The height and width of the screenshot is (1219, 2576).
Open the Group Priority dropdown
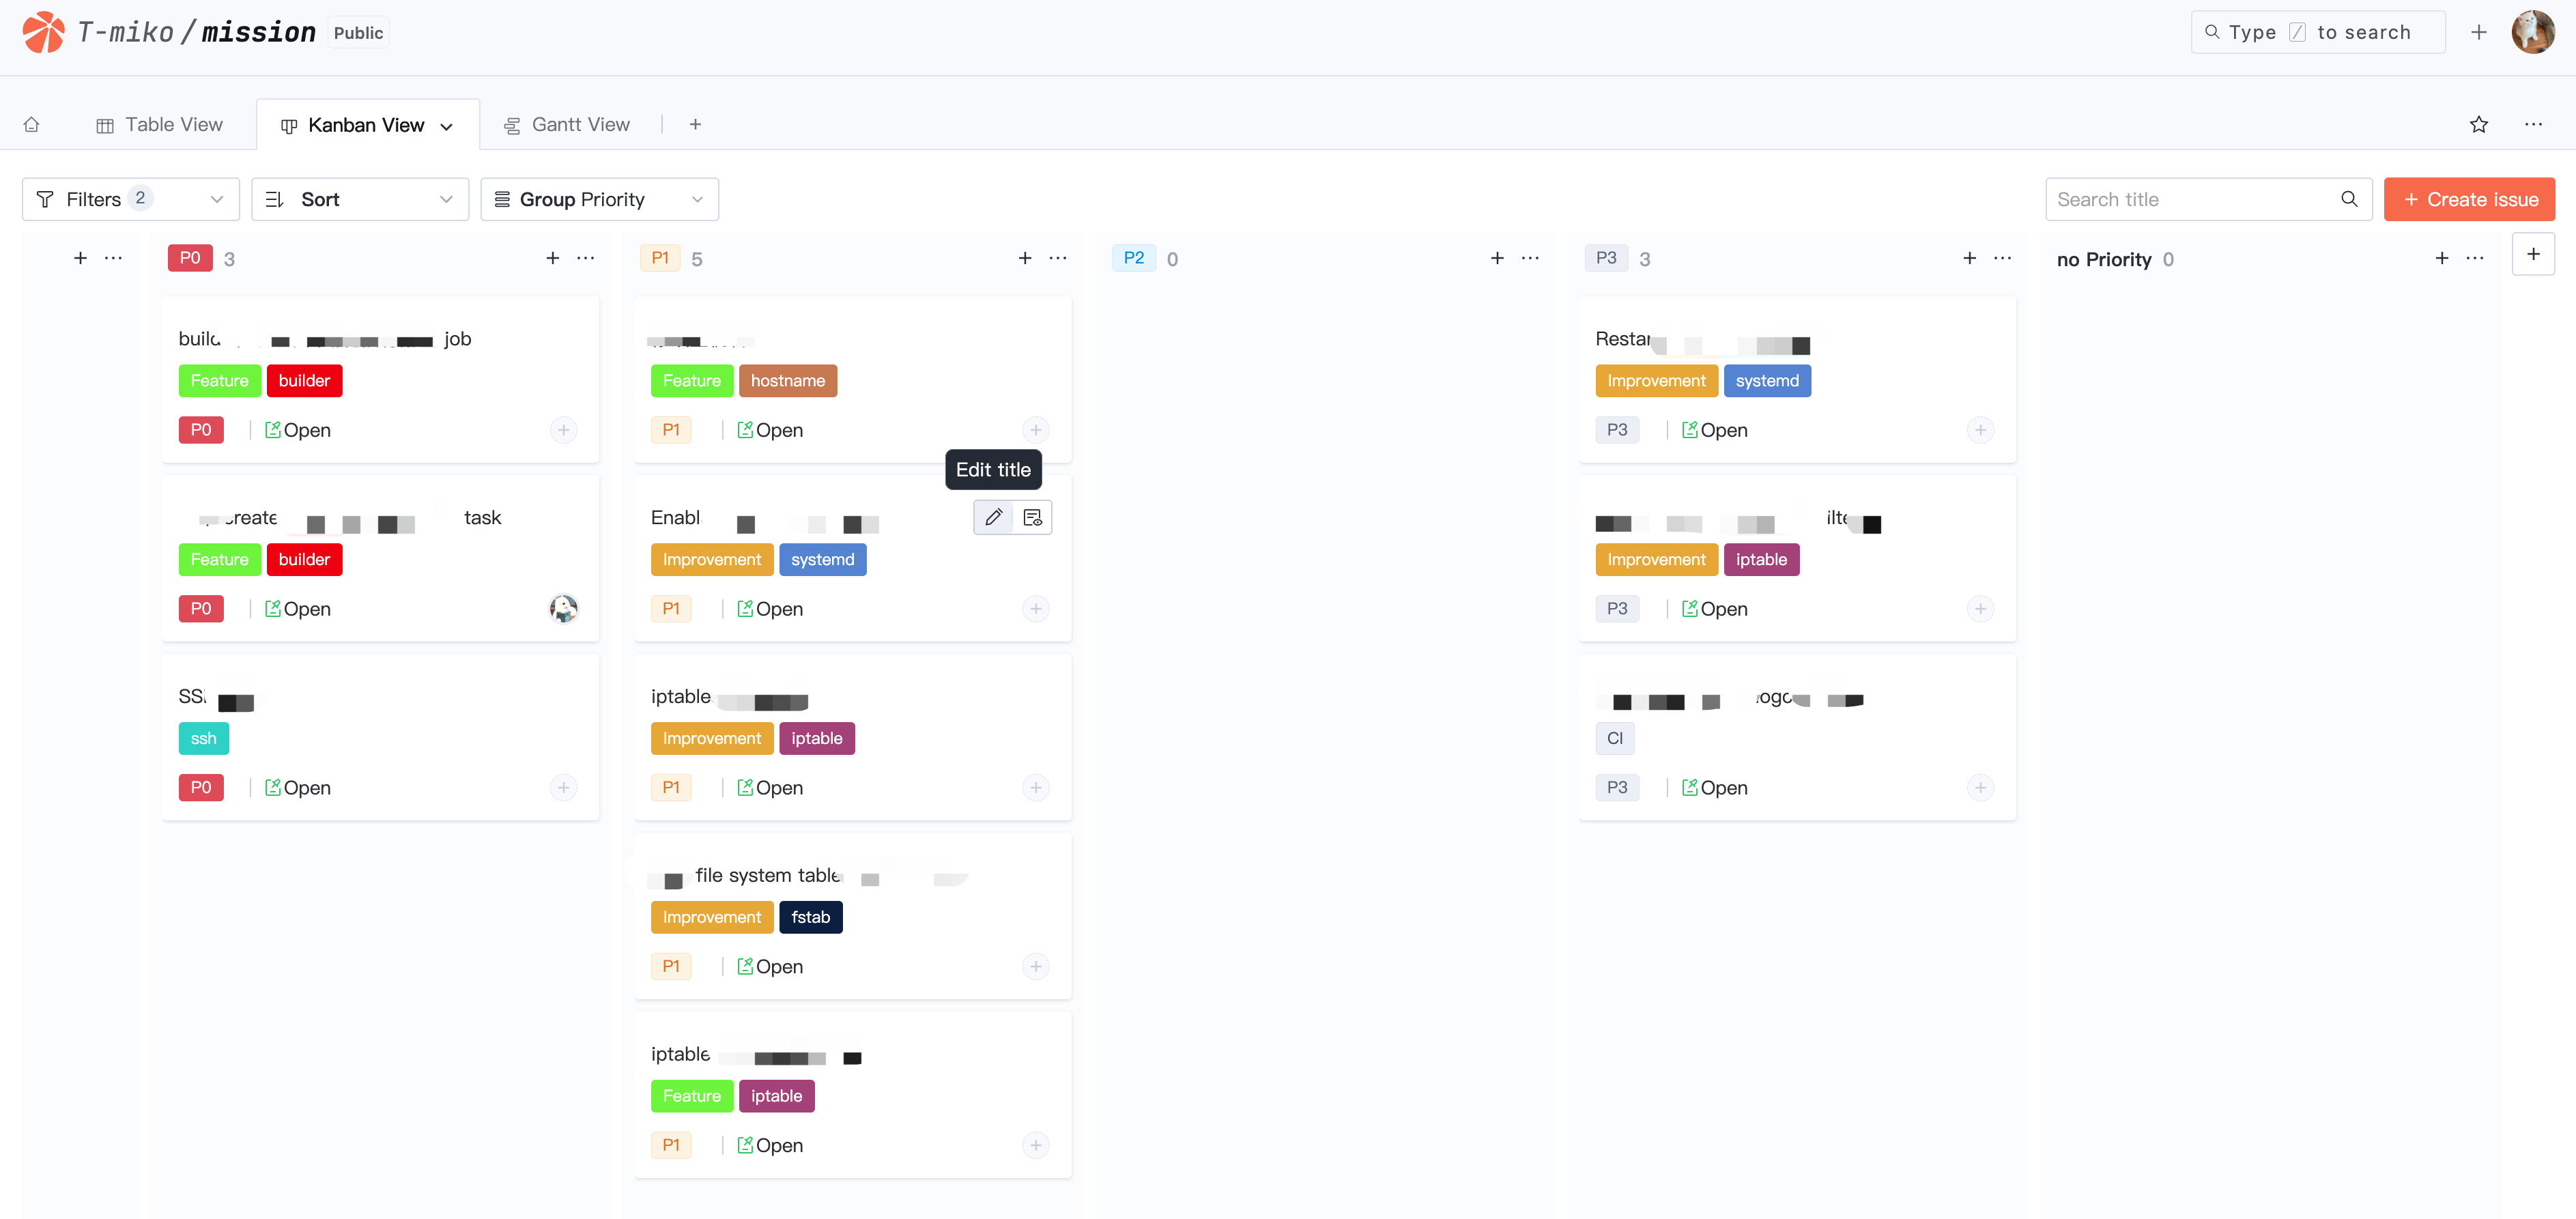[x=599, y=199]
